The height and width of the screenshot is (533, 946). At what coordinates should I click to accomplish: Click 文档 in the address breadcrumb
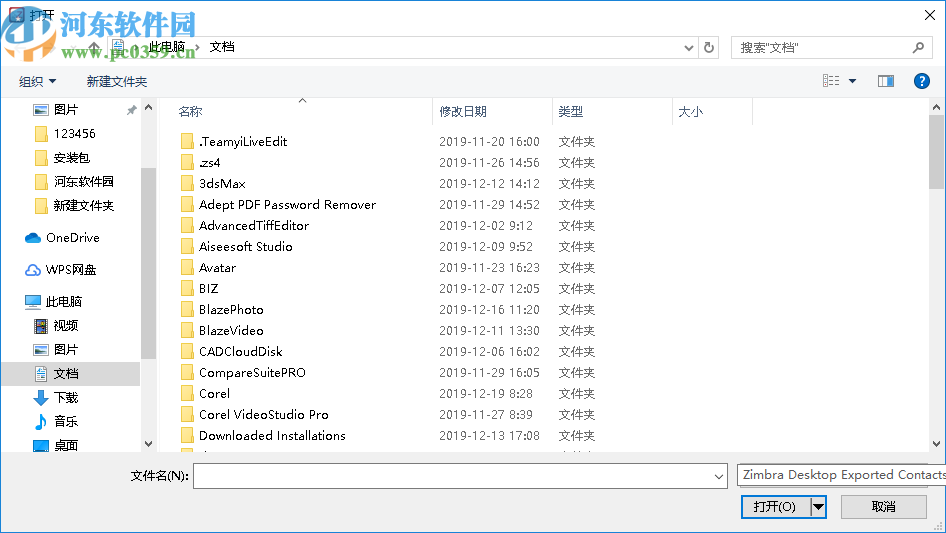point(222,47)
